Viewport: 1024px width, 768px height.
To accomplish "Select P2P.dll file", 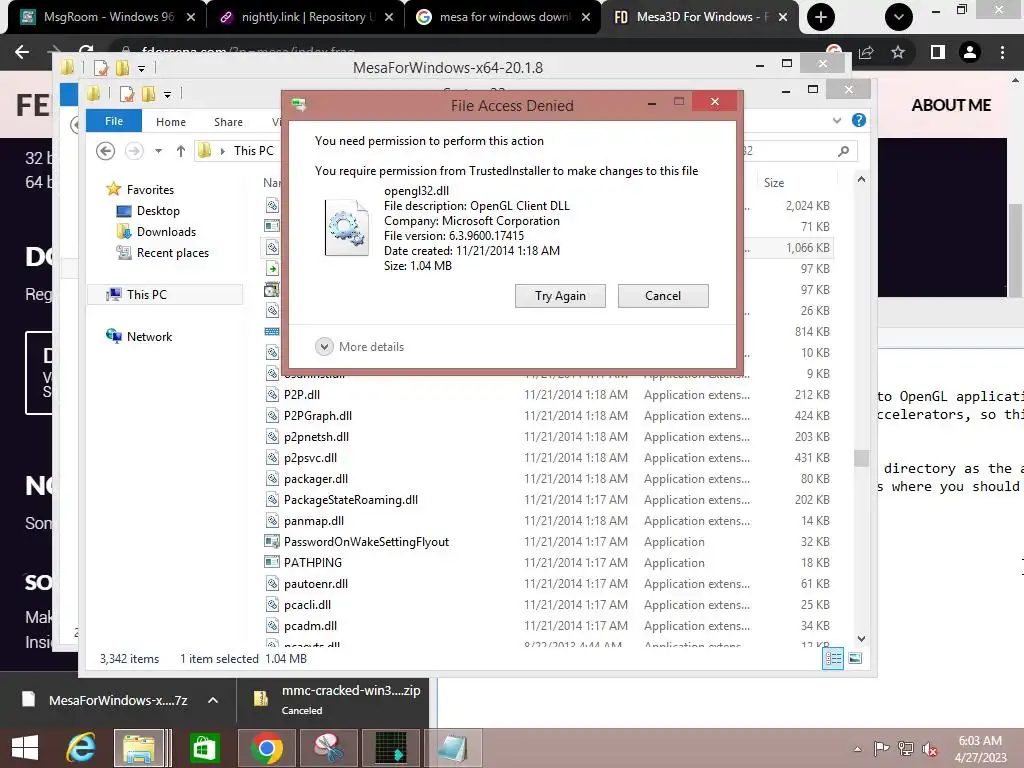I will 302,394.
